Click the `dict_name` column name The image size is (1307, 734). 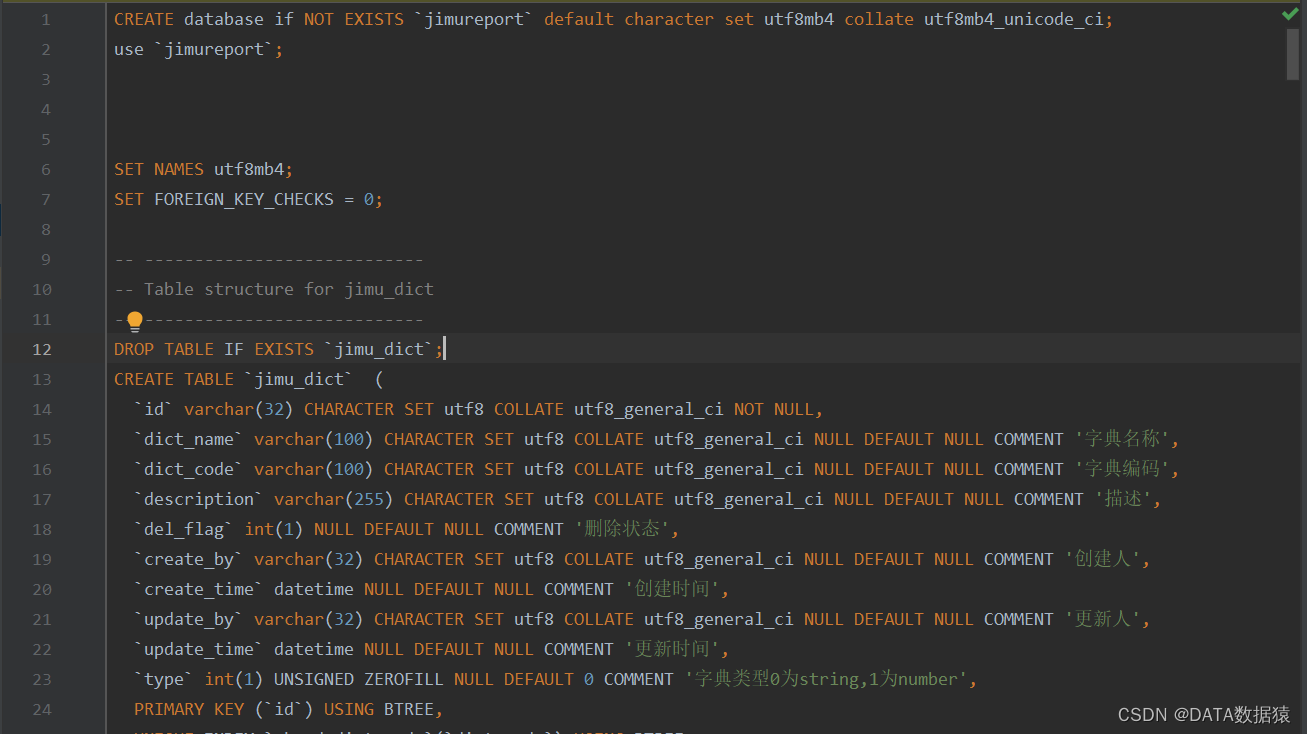coord(189,439)
